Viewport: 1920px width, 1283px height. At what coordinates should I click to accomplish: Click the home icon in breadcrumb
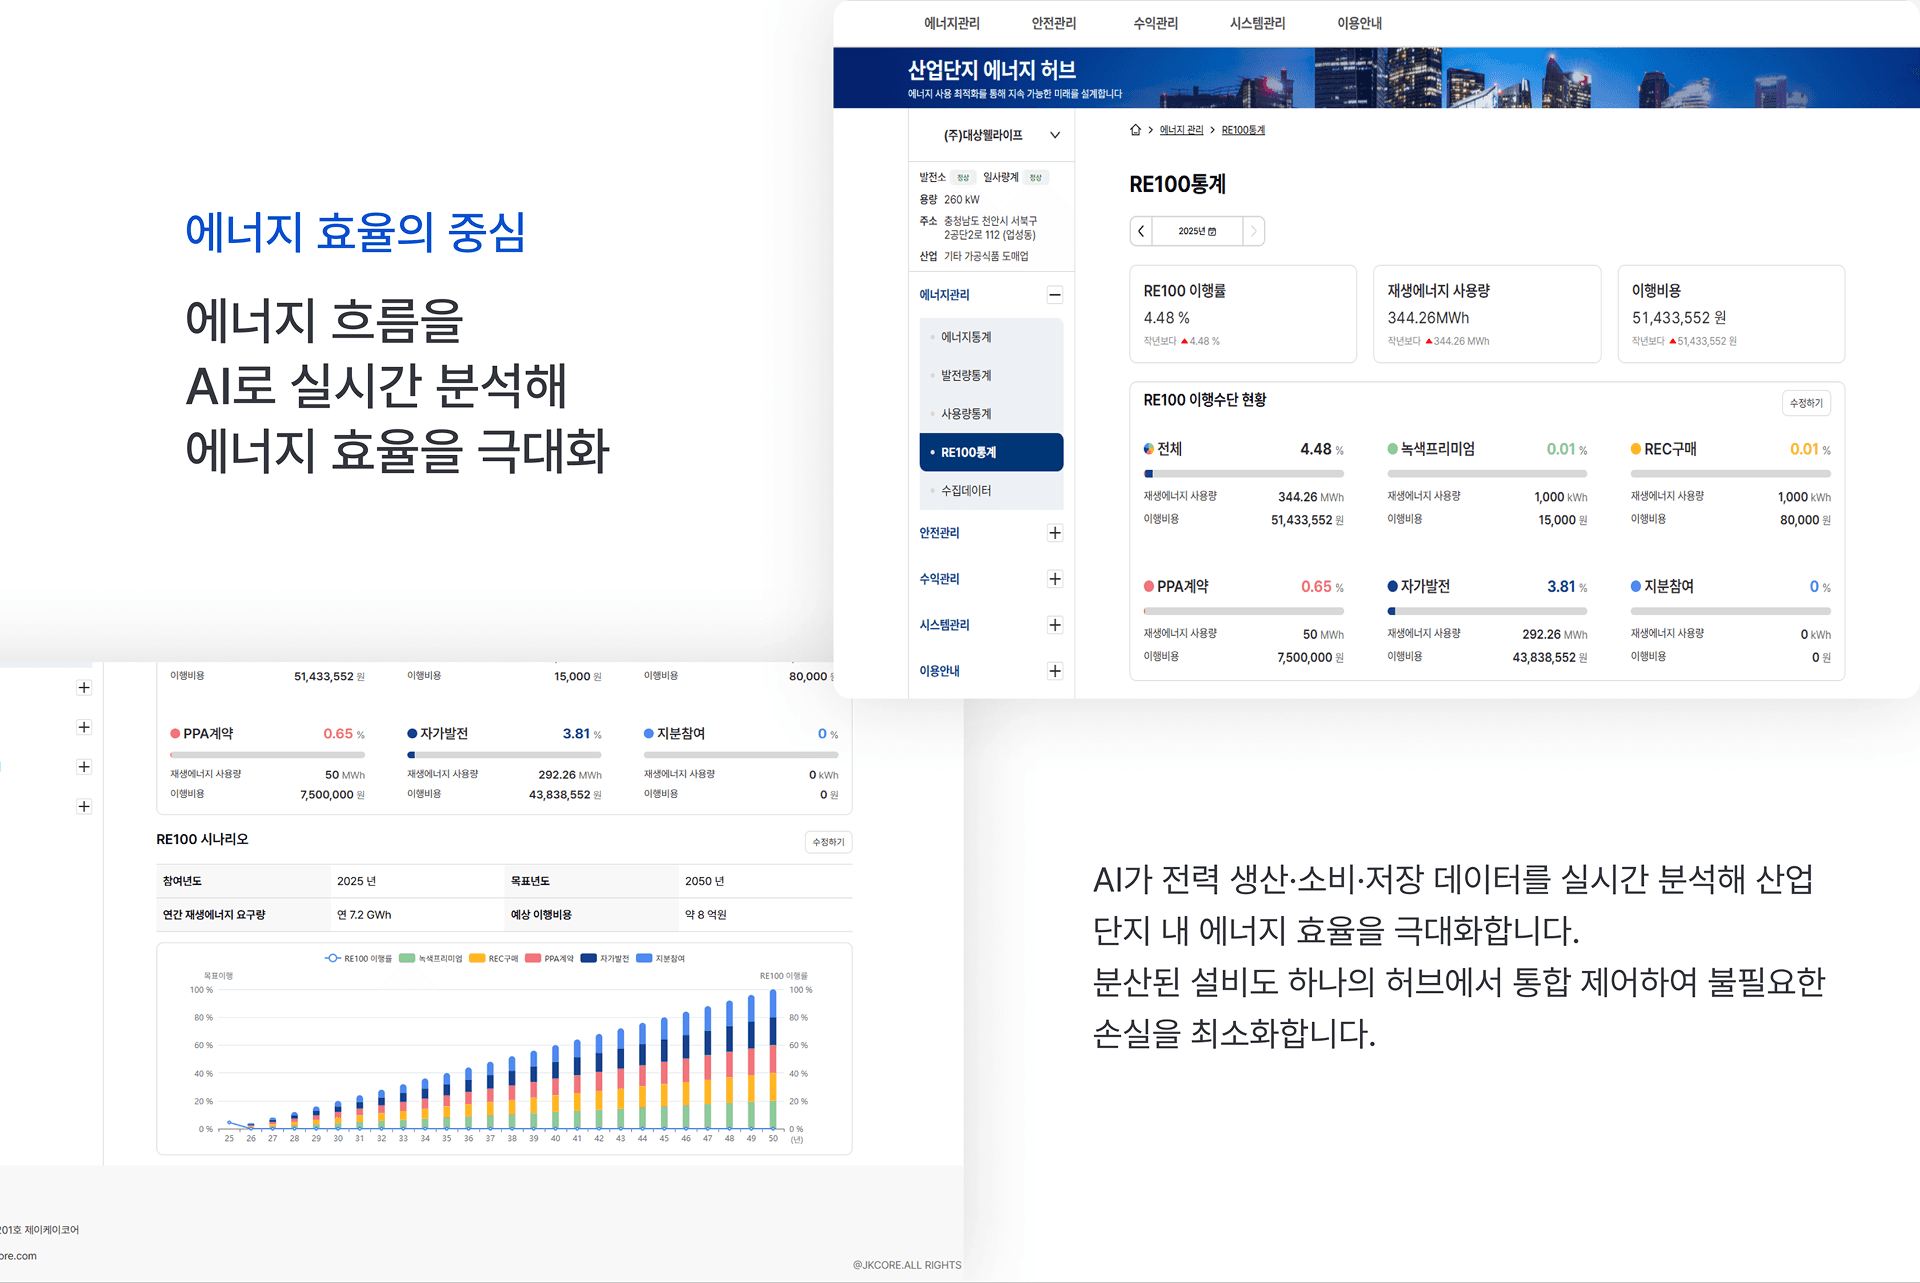coord(1135,130)
